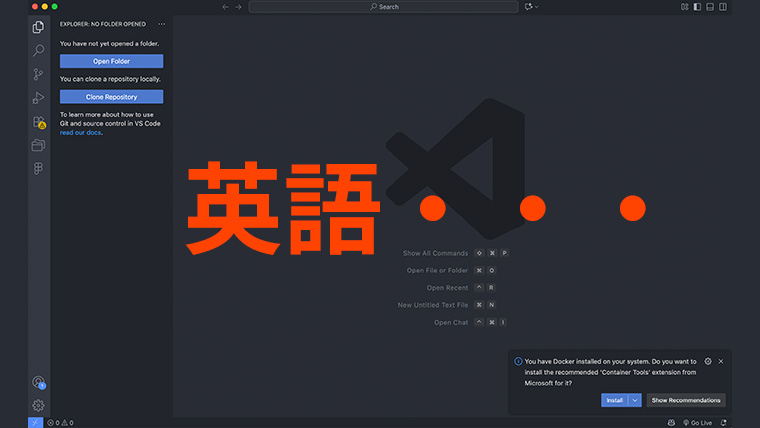Image resolution: width=760 pixels, height=428 pixels.
Task: Open the Search view in activity bar
Action: [38, 50]
